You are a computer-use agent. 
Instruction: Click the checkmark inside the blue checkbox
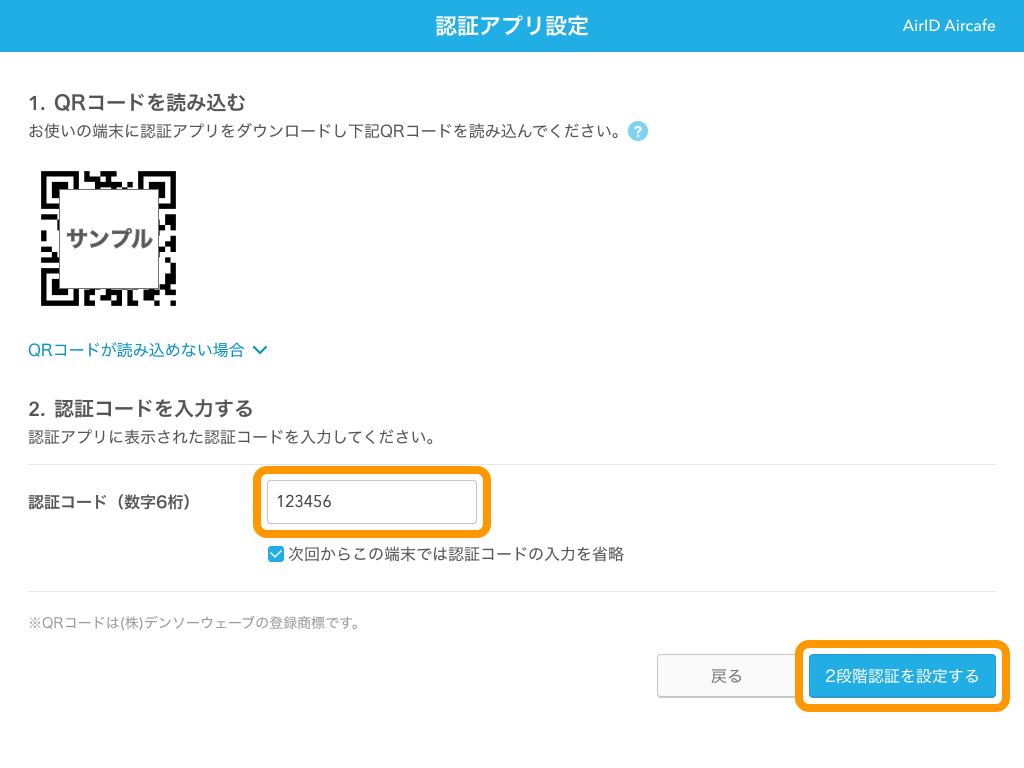coord(275,553)
